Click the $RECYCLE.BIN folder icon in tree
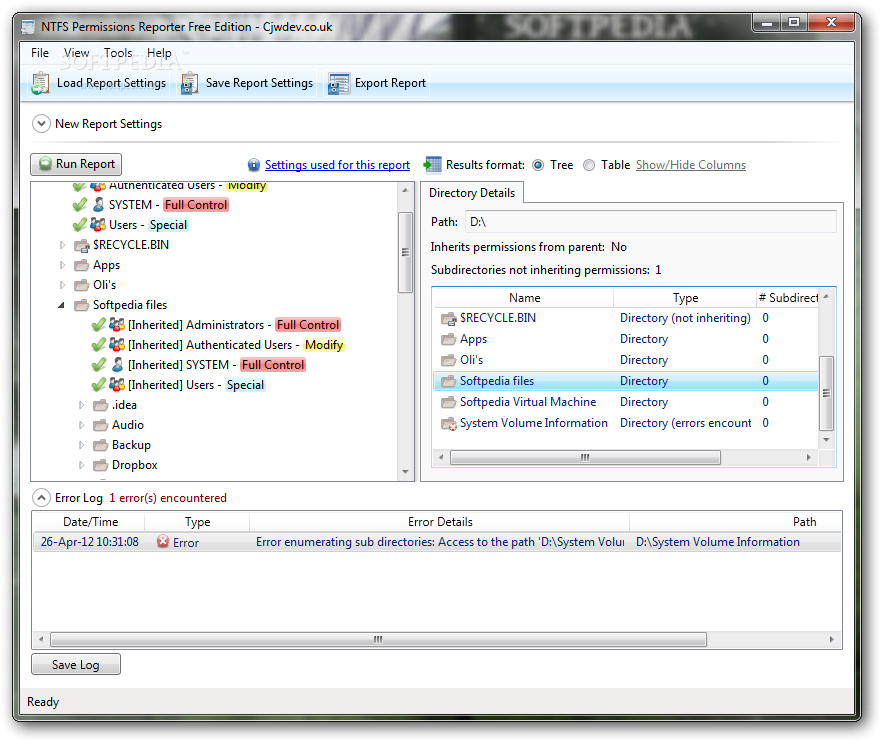 [82, 245]
